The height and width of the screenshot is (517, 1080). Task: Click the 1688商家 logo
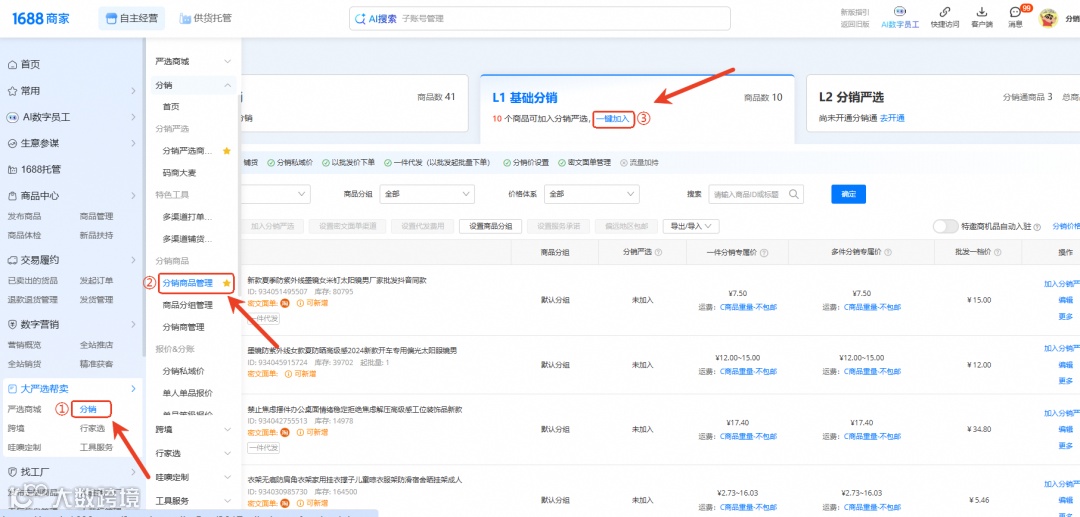(41, 18)
